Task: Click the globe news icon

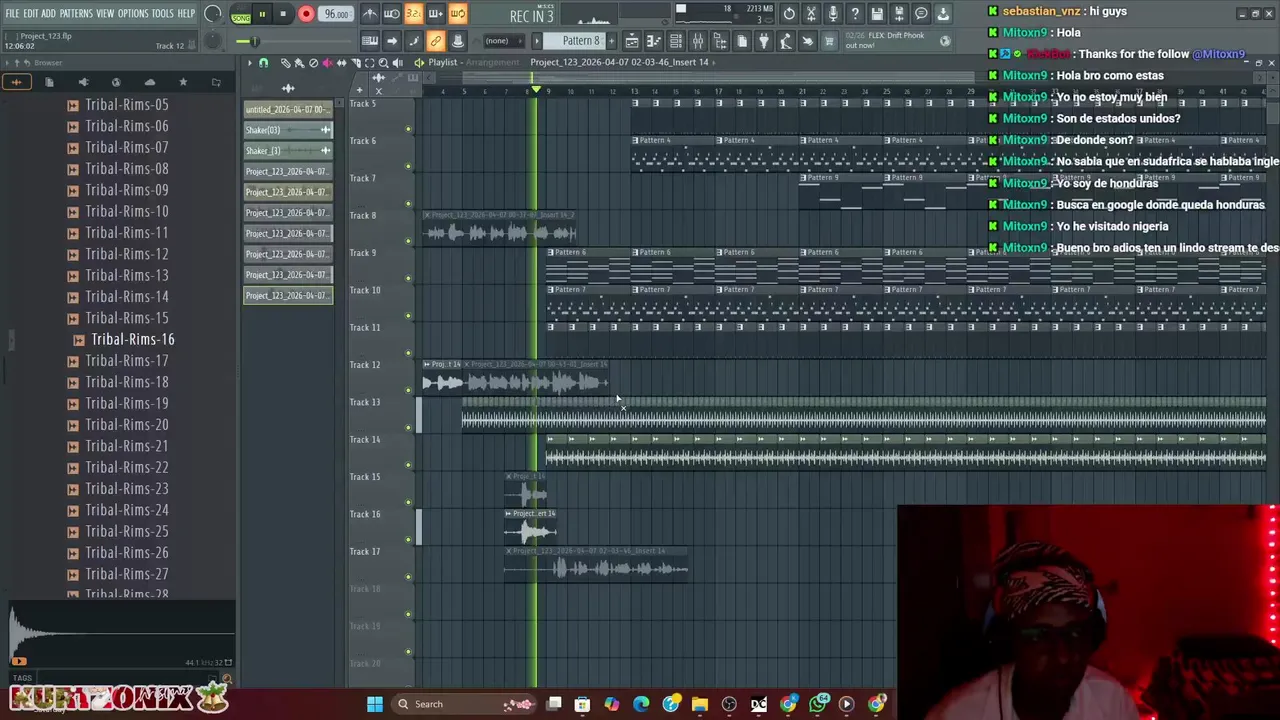Action: click(x=945, y=41)
